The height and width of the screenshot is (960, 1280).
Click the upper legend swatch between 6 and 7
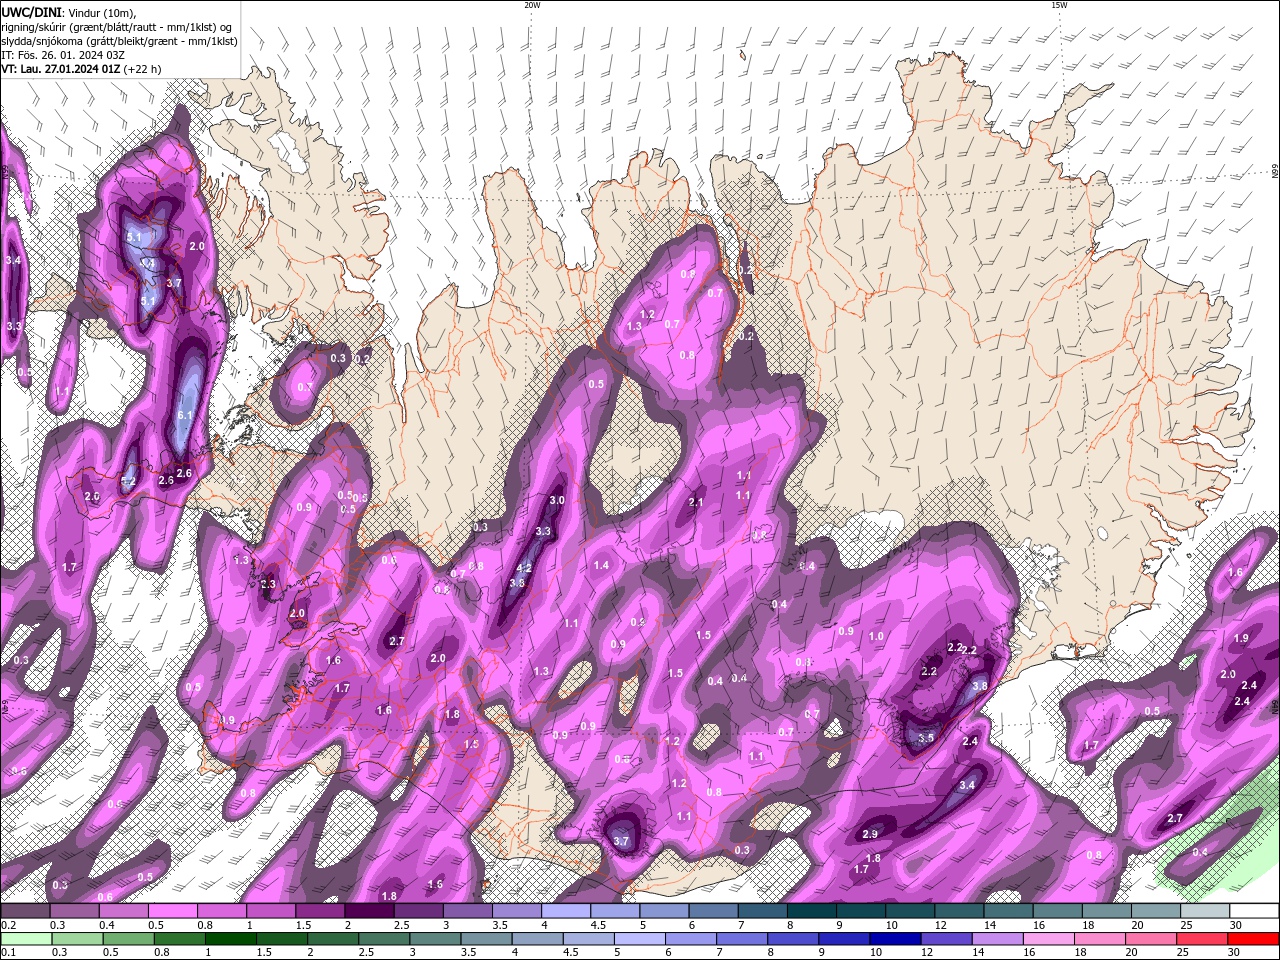pos(712,911)
